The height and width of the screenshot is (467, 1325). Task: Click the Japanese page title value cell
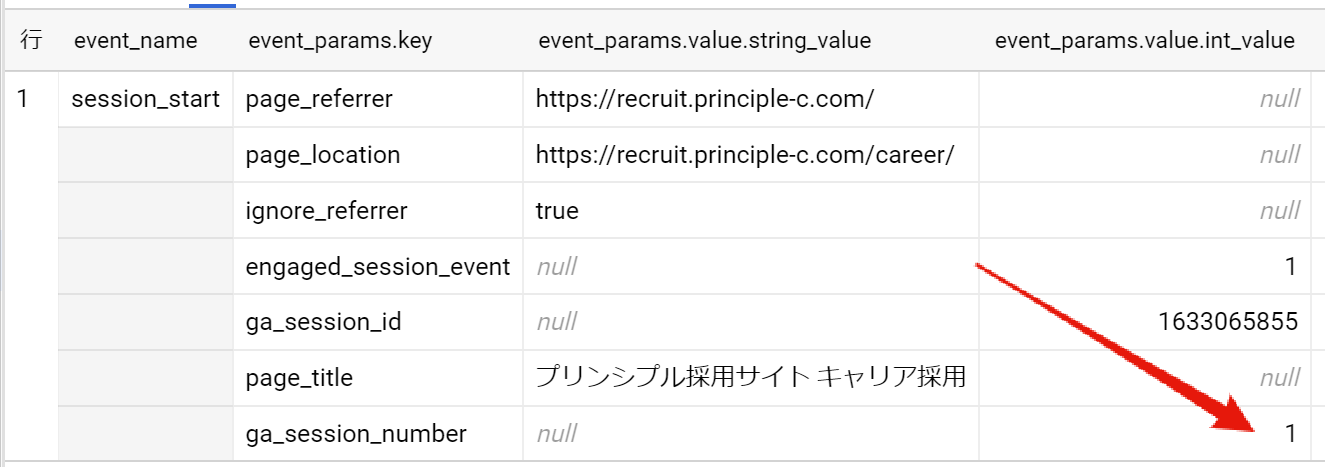coord(750,378)
